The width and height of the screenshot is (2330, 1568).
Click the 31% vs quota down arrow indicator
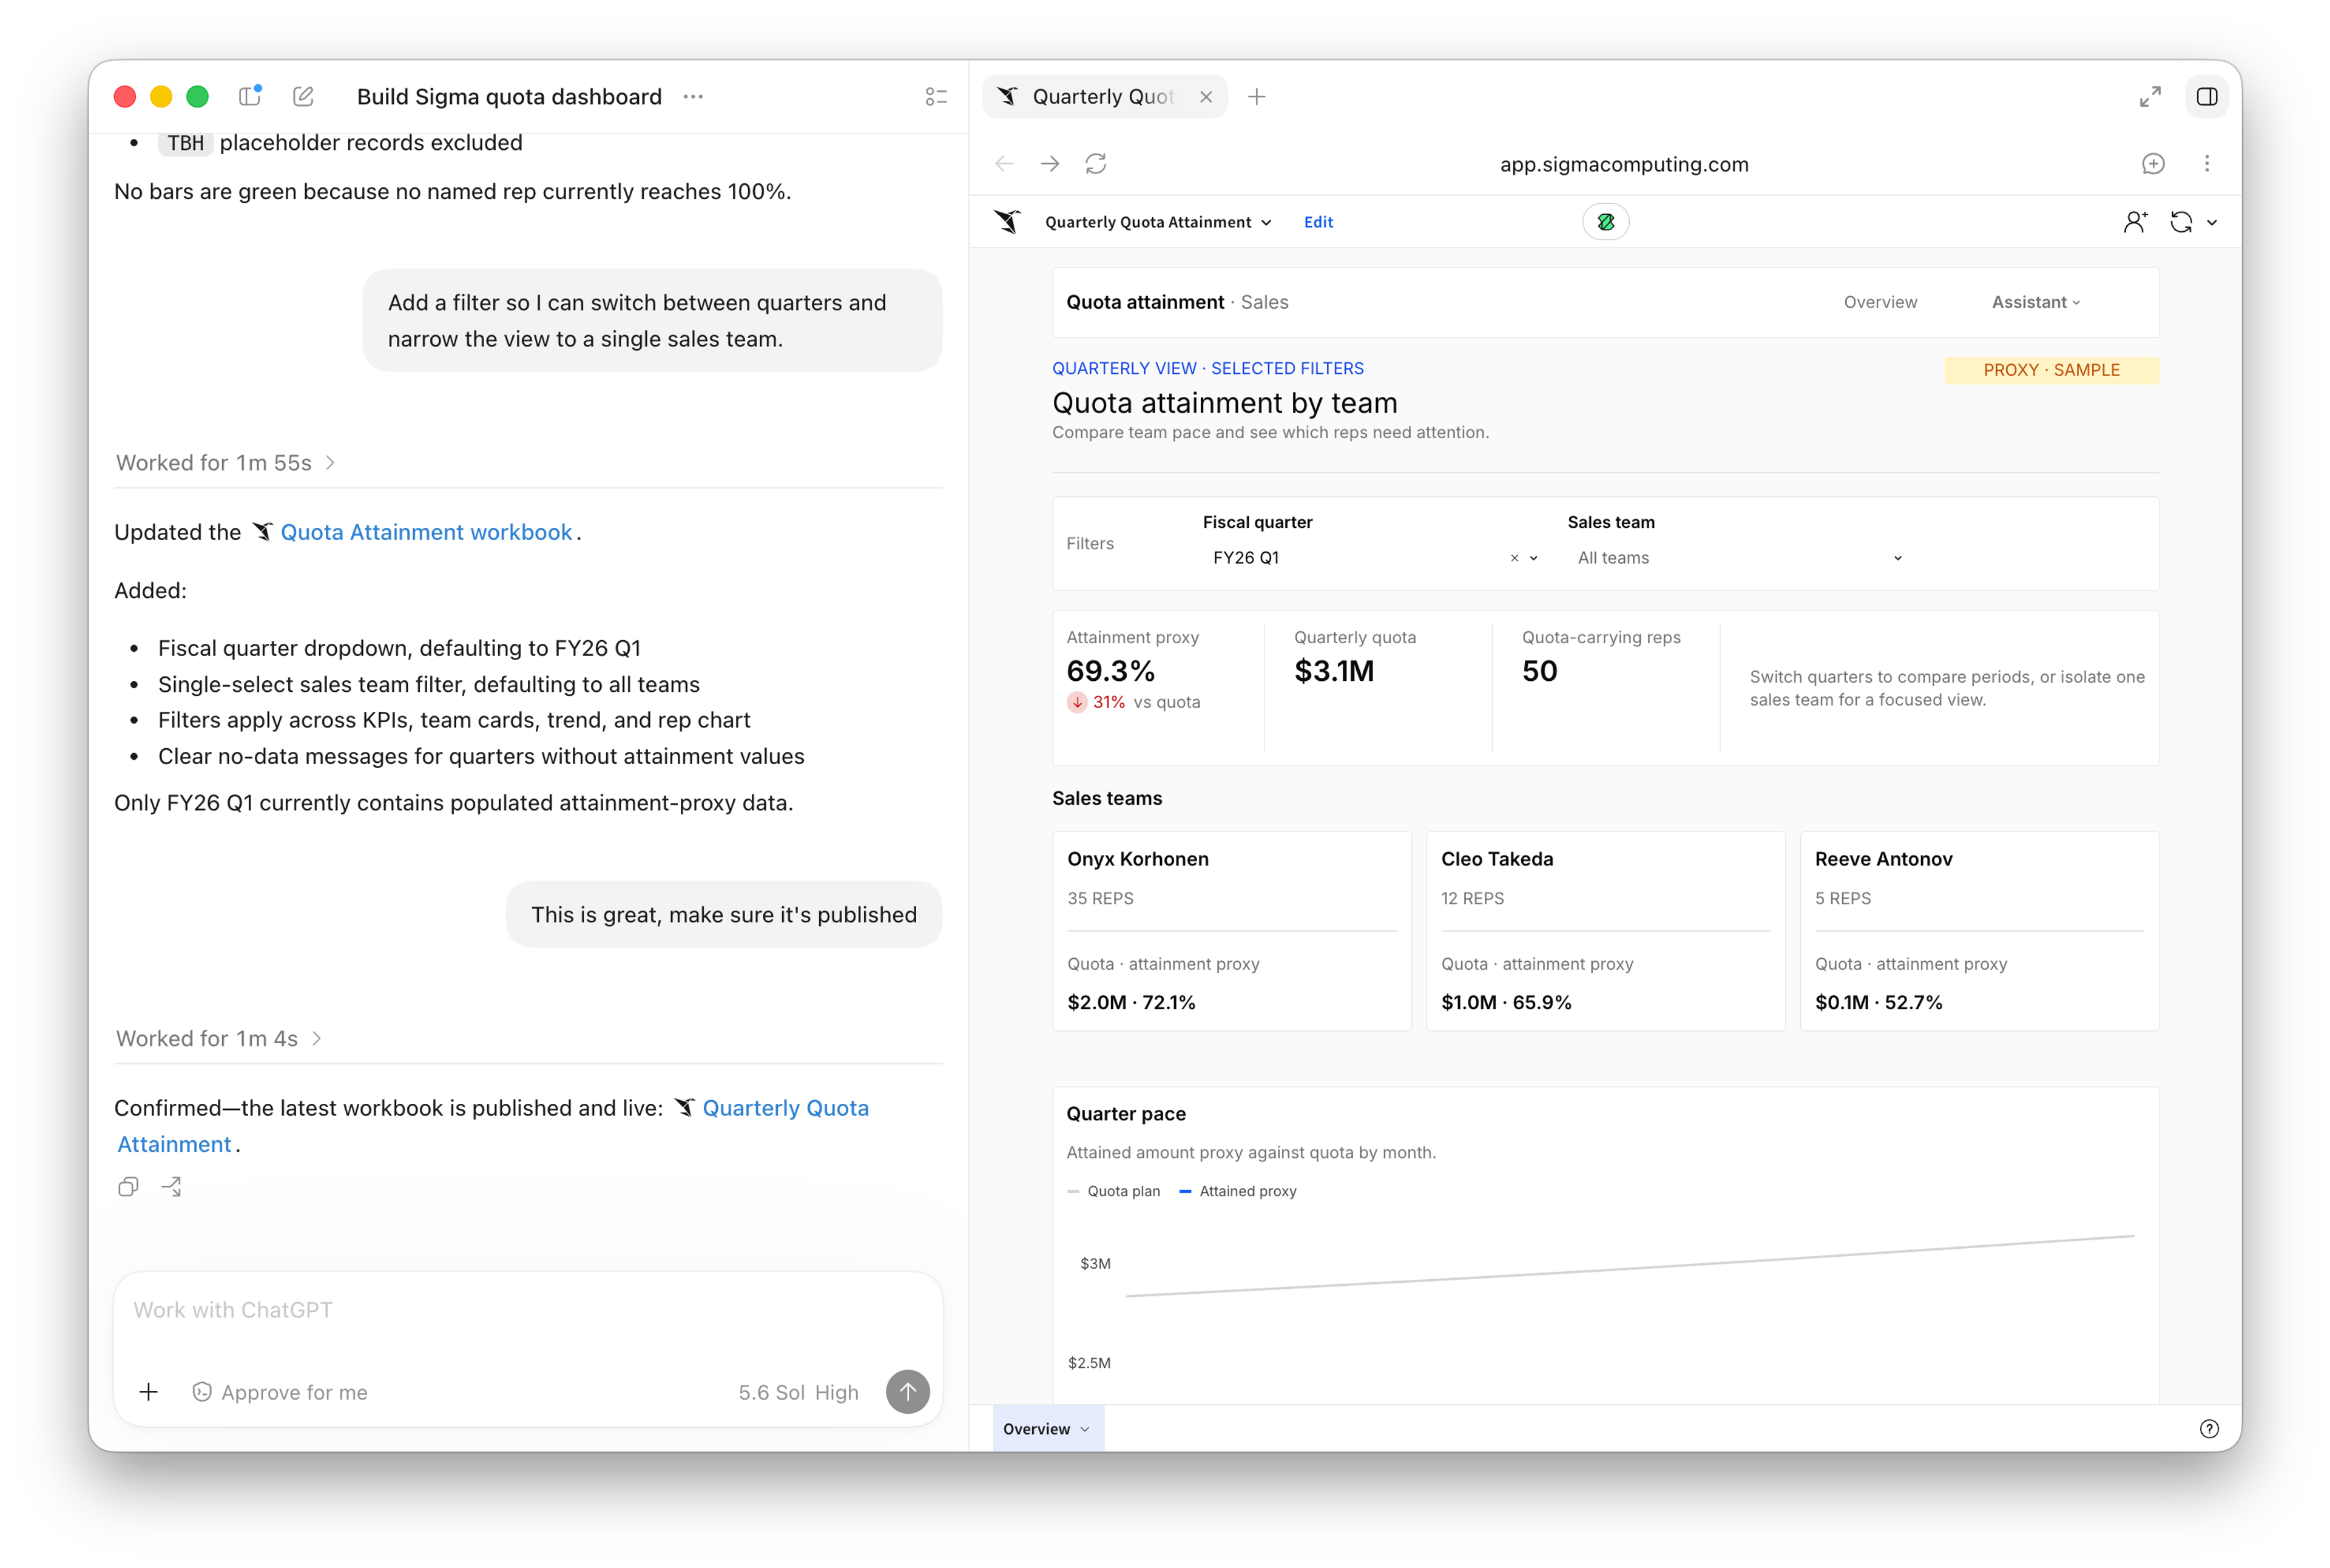pos(1077,702)
